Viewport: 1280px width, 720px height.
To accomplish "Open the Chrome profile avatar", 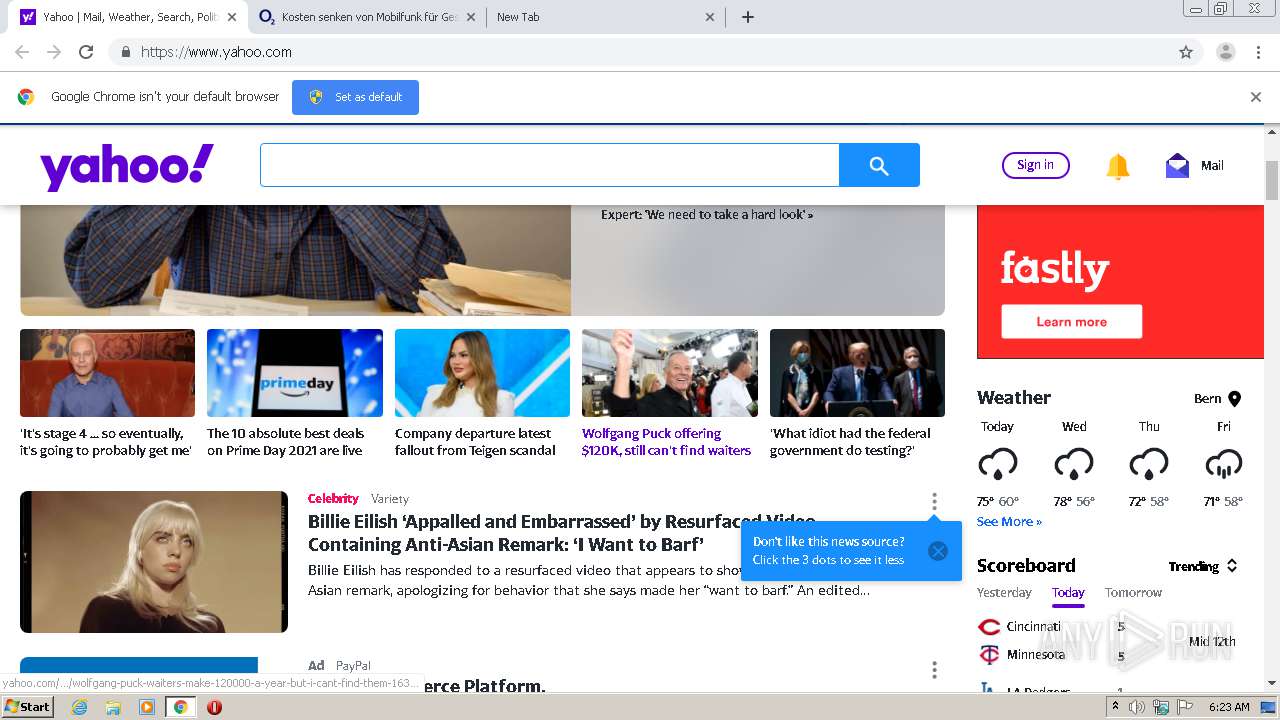I will [x=1225, y=52].
